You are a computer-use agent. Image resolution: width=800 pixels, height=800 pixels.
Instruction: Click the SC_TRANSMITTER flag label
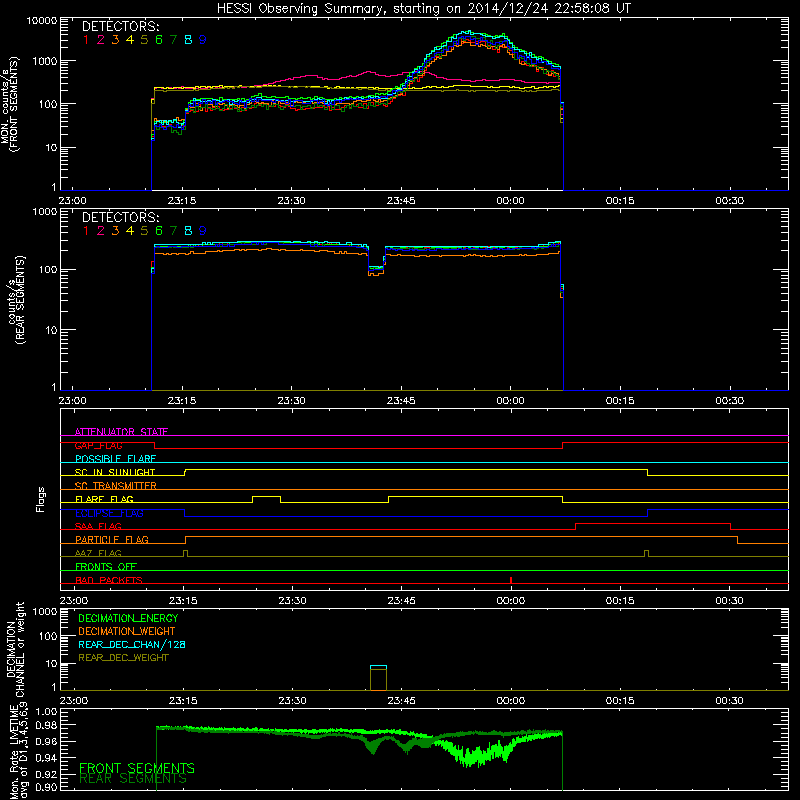115,485
